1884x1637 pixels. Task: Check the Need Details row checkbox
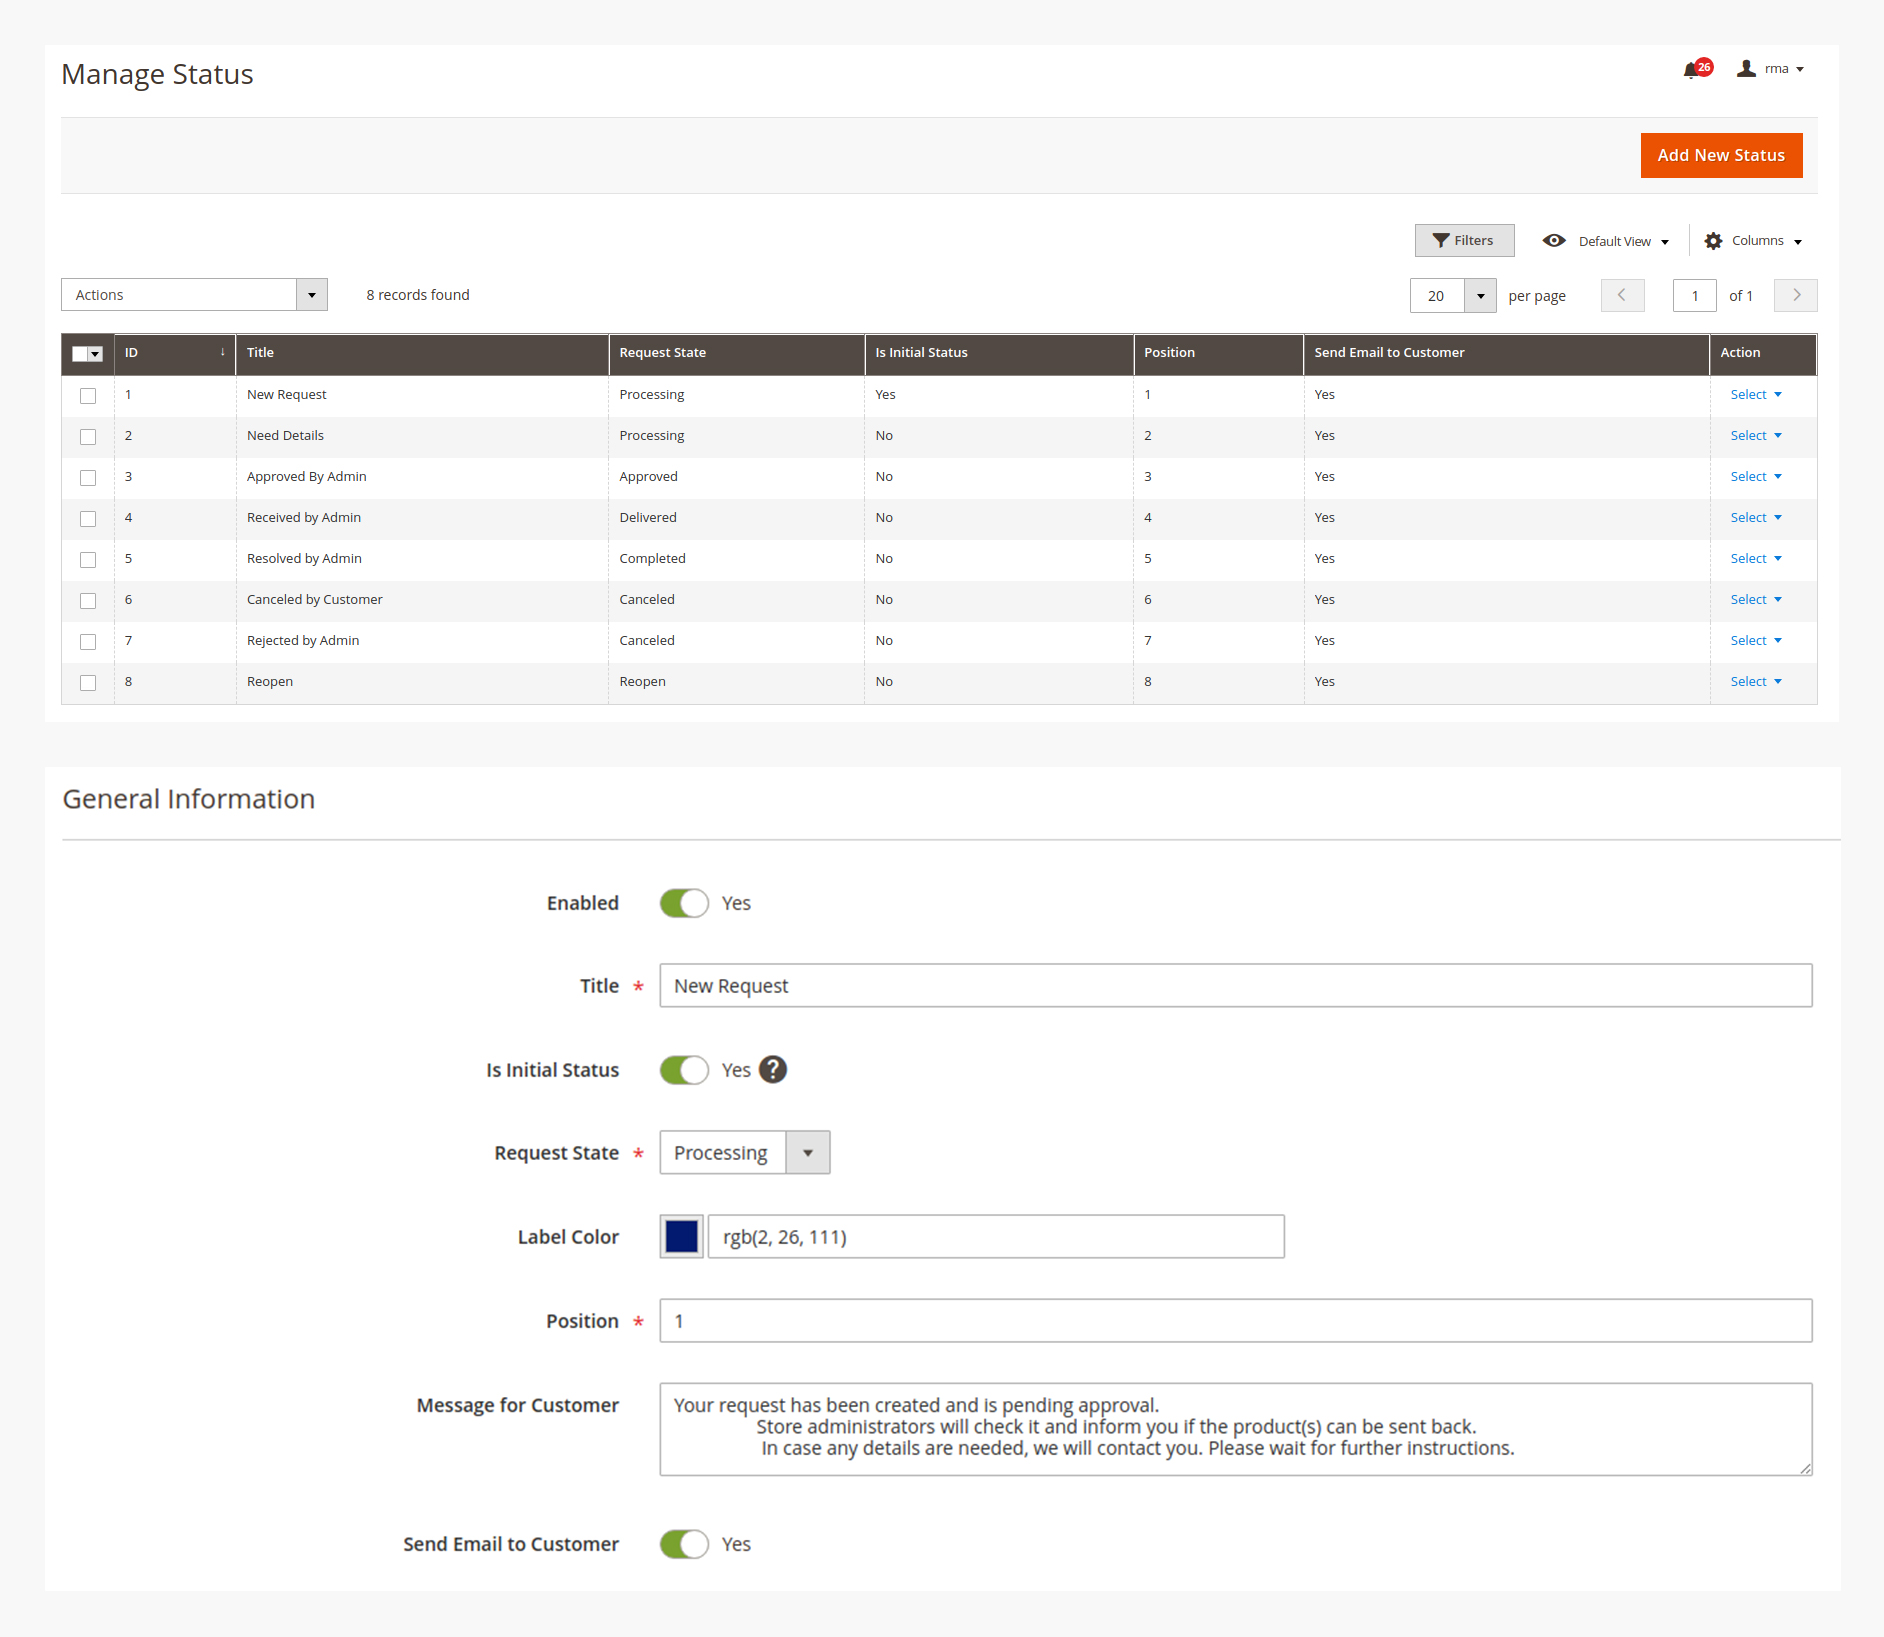pos(88,437)
